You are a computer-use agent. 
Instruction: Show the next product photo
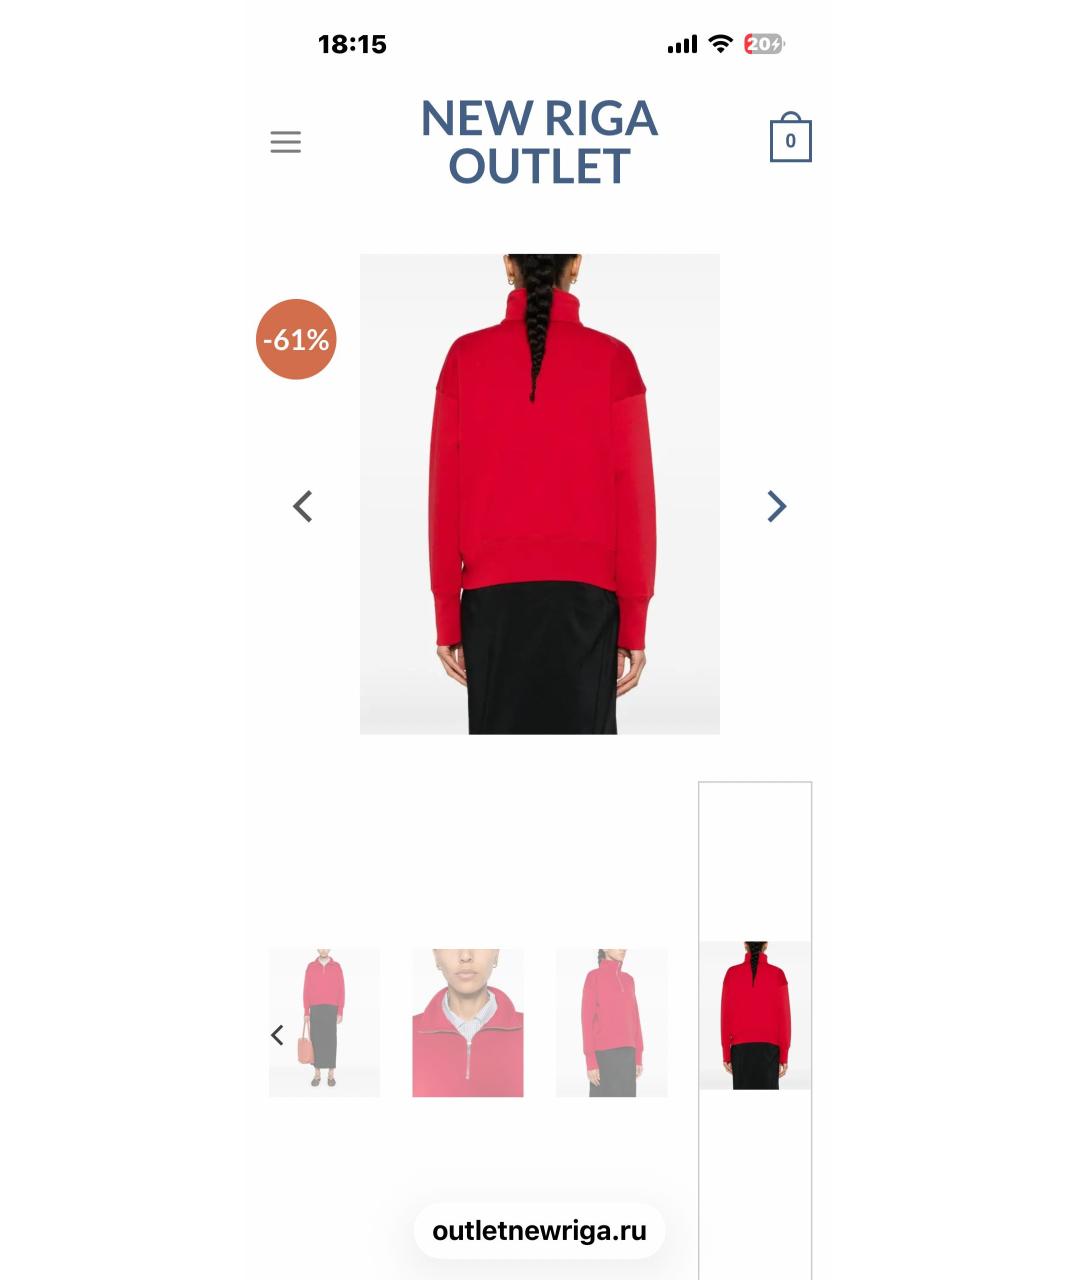(x=777, y=506)
